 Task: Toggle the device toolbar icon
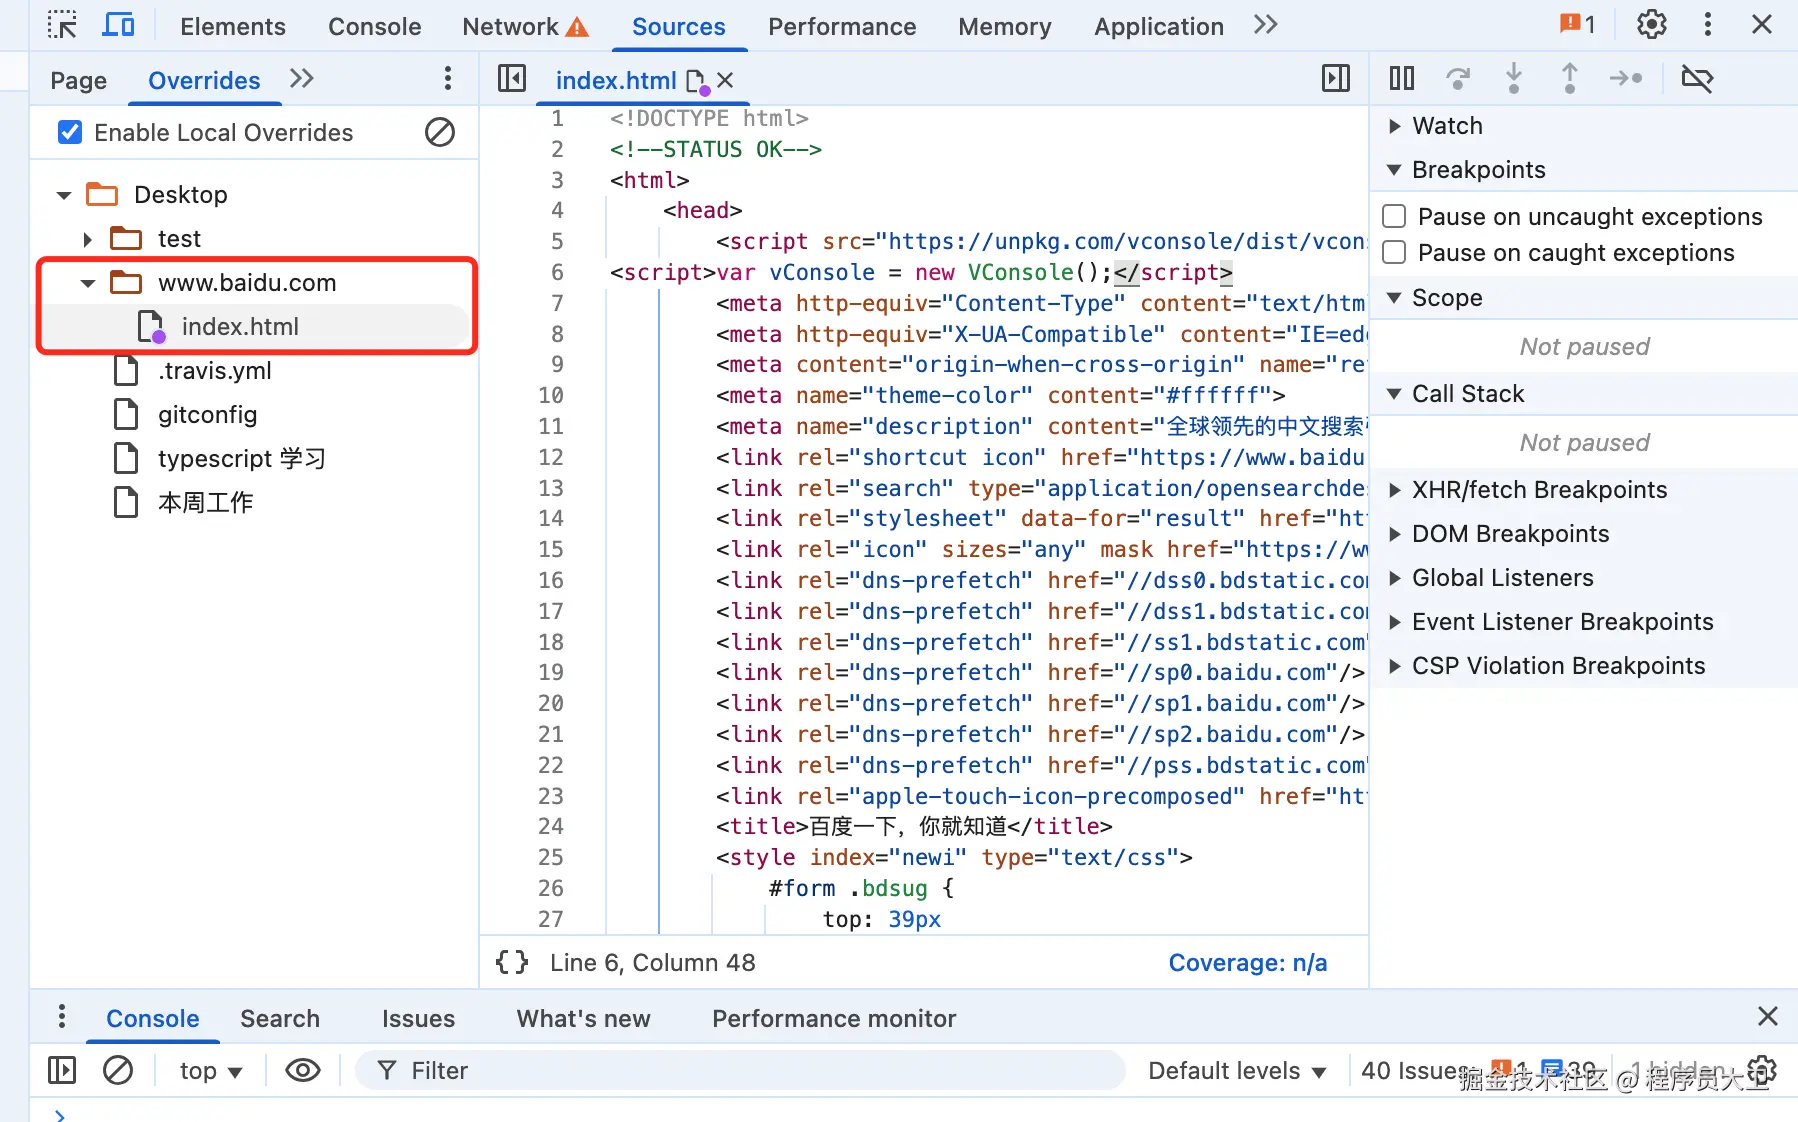tap(118, 25)
